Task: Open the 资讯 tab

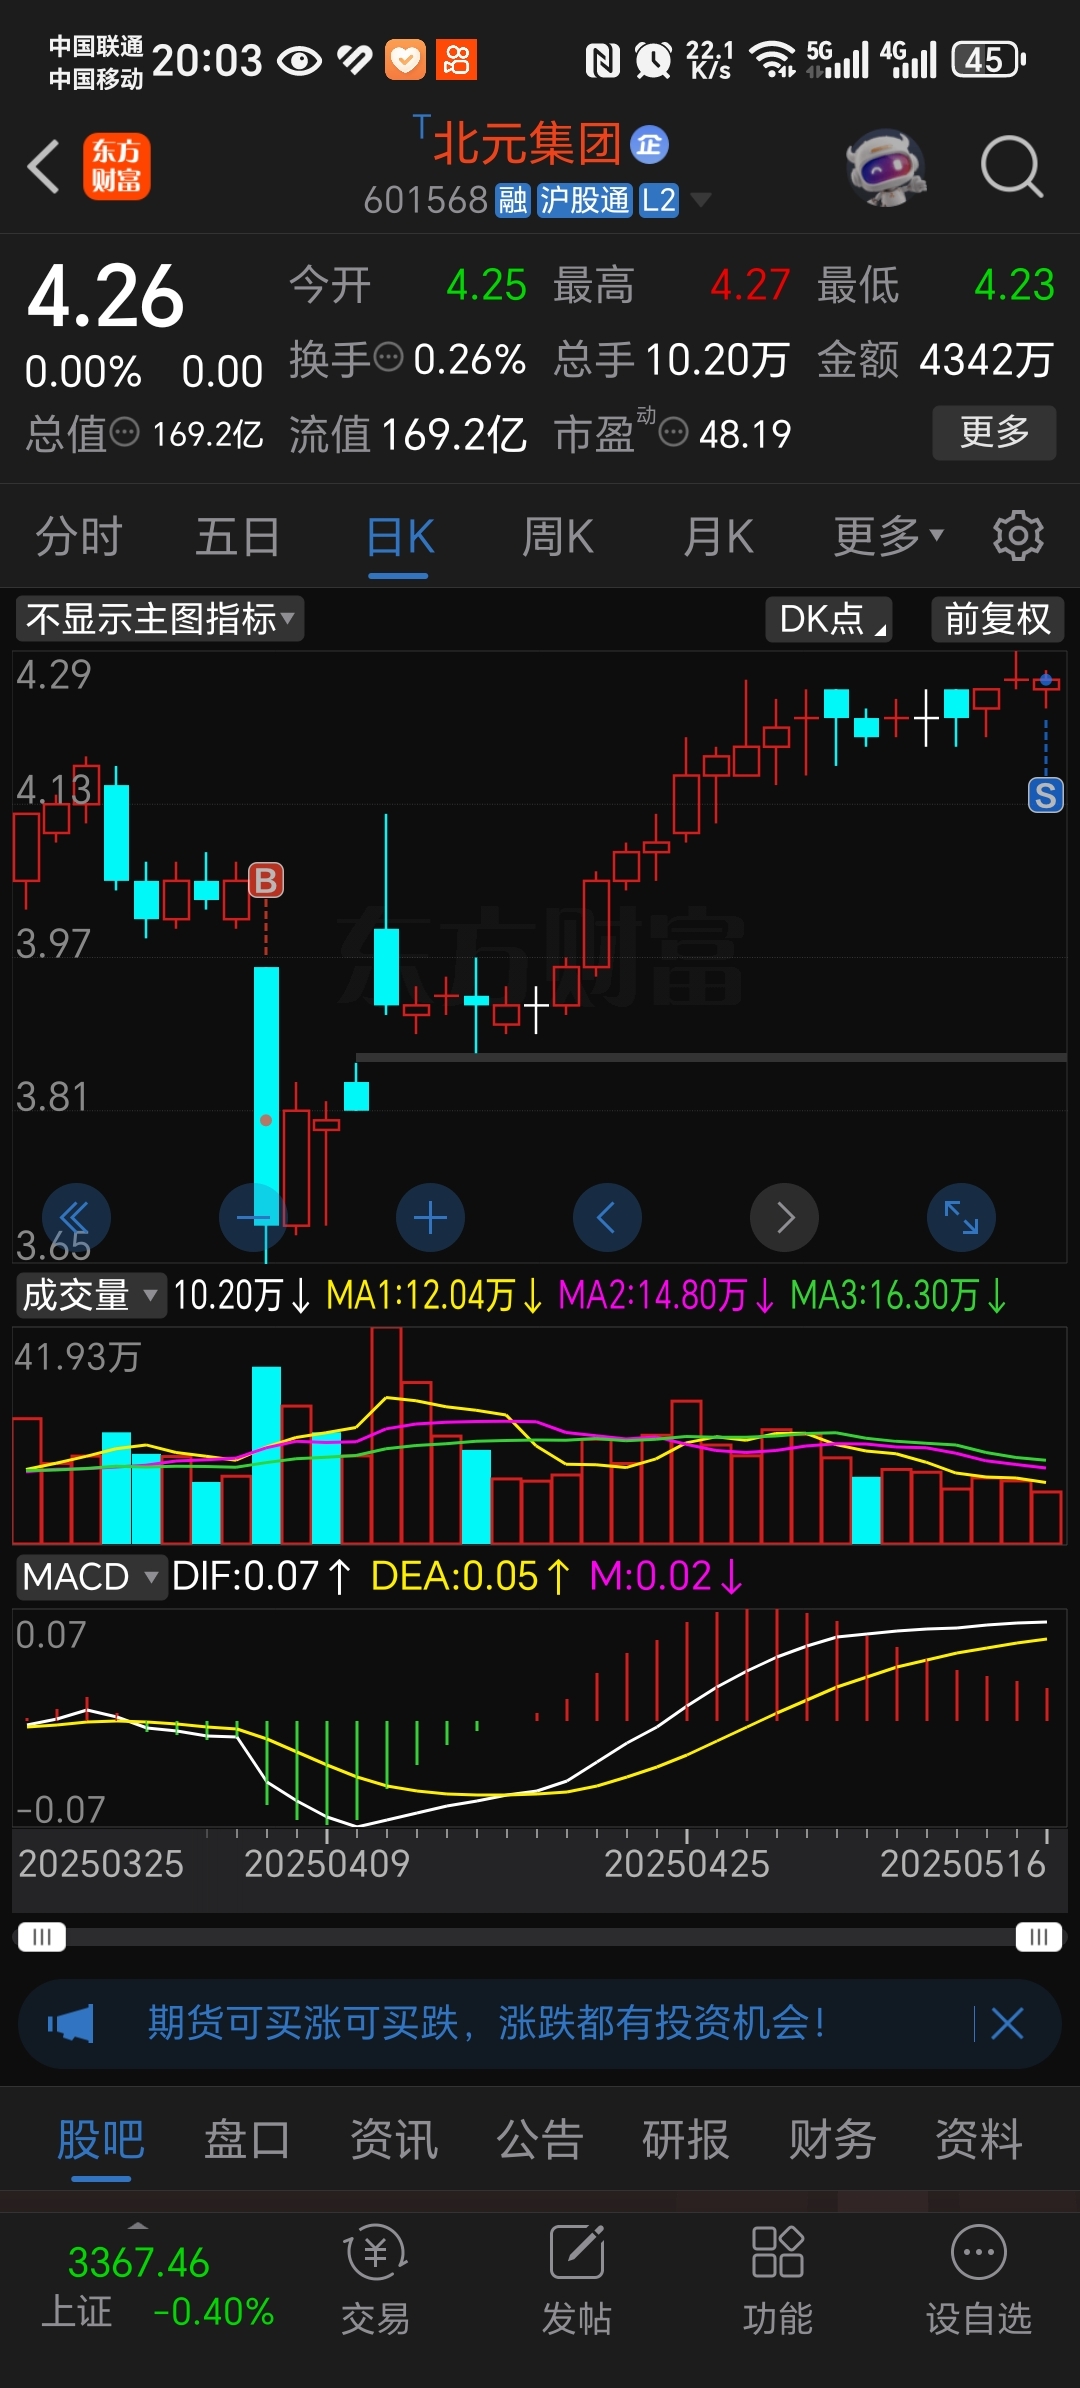Action: pos(393,2140)
